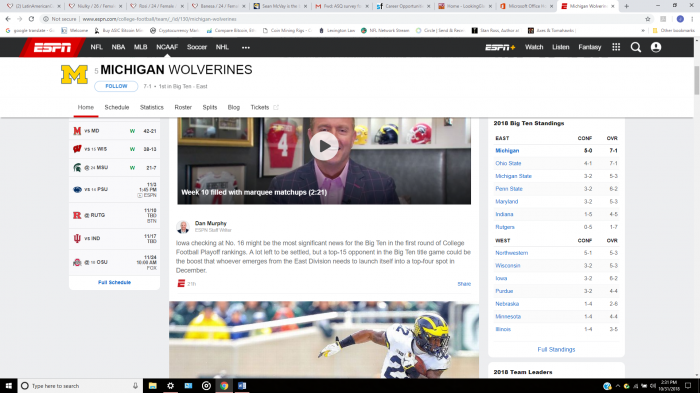Click Listen in the ESPN header
This screenshot has width=700, height=393.
(561, 47)
